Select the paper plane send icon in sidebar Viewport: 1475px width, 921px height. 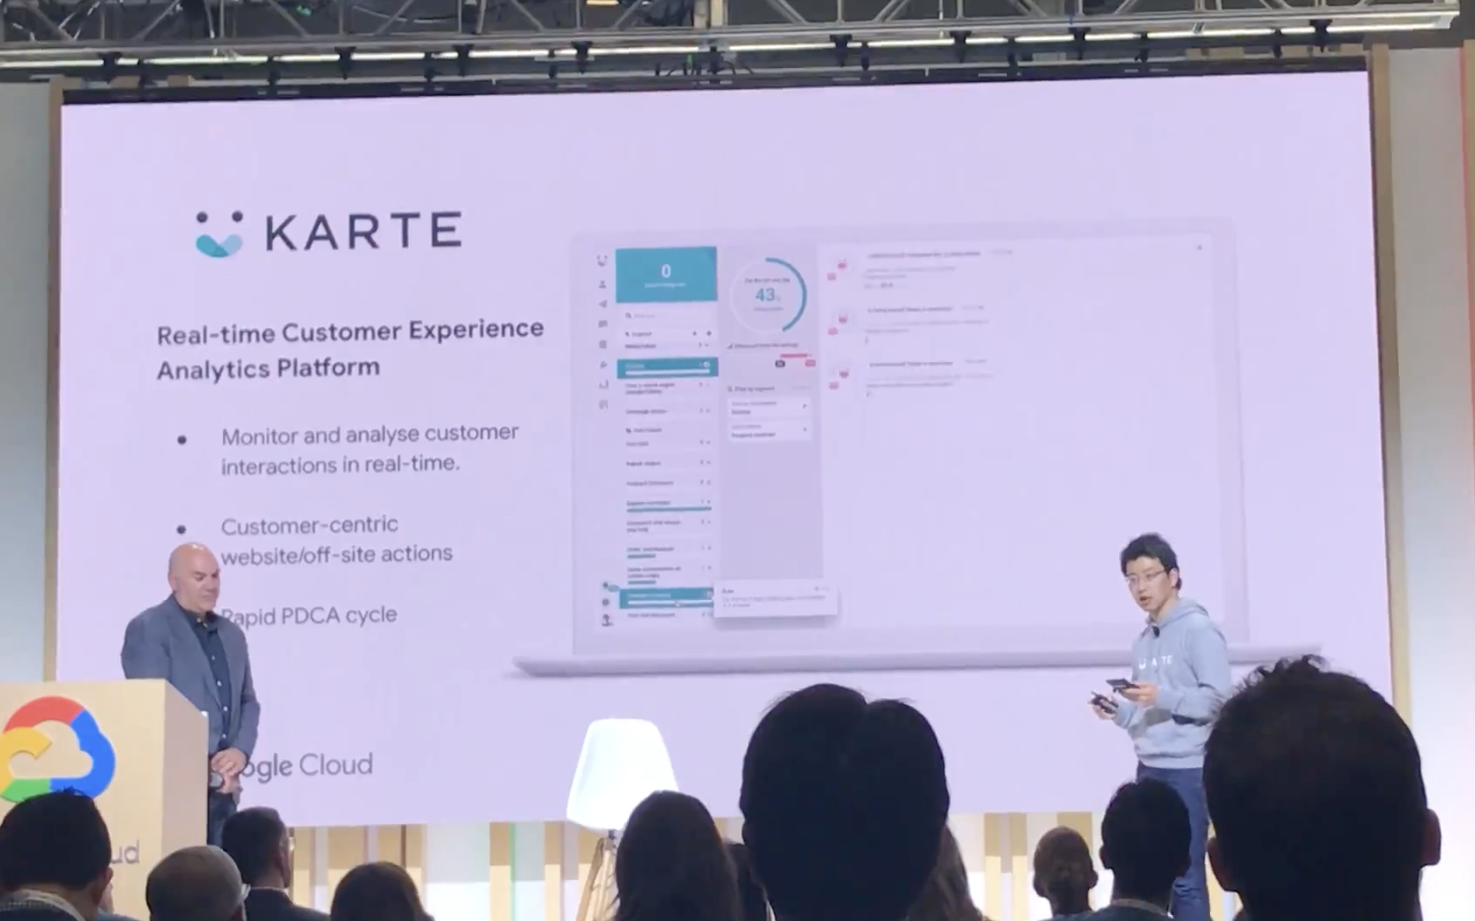pyautogui.click(x=602, y=304)
